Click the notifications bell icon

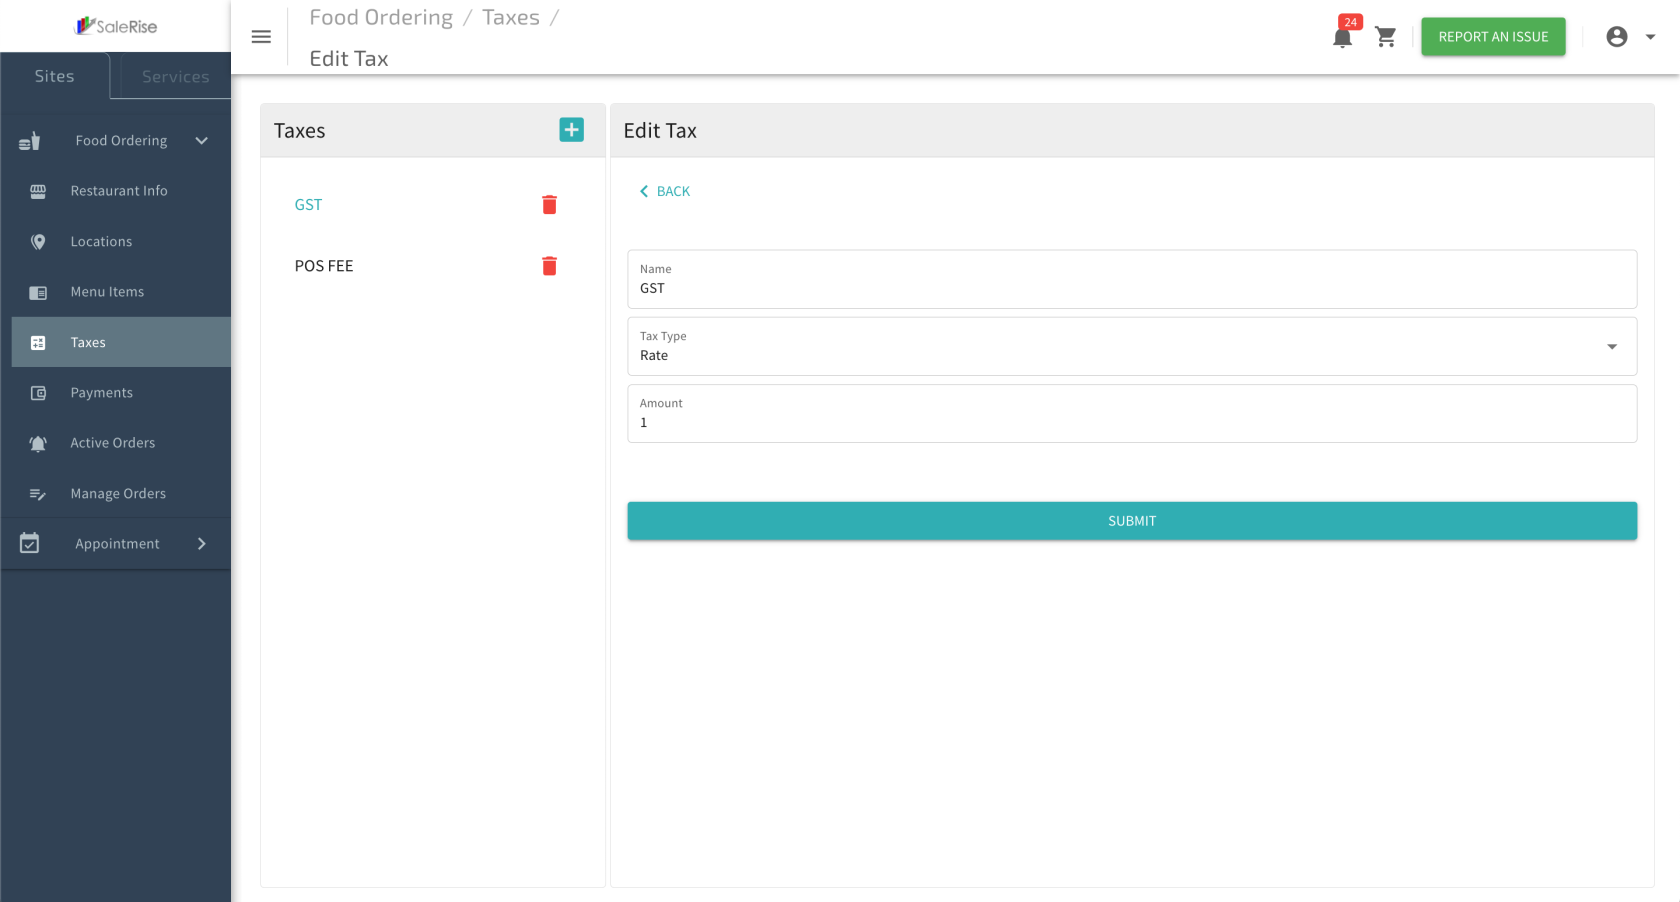coord(1342,38)
